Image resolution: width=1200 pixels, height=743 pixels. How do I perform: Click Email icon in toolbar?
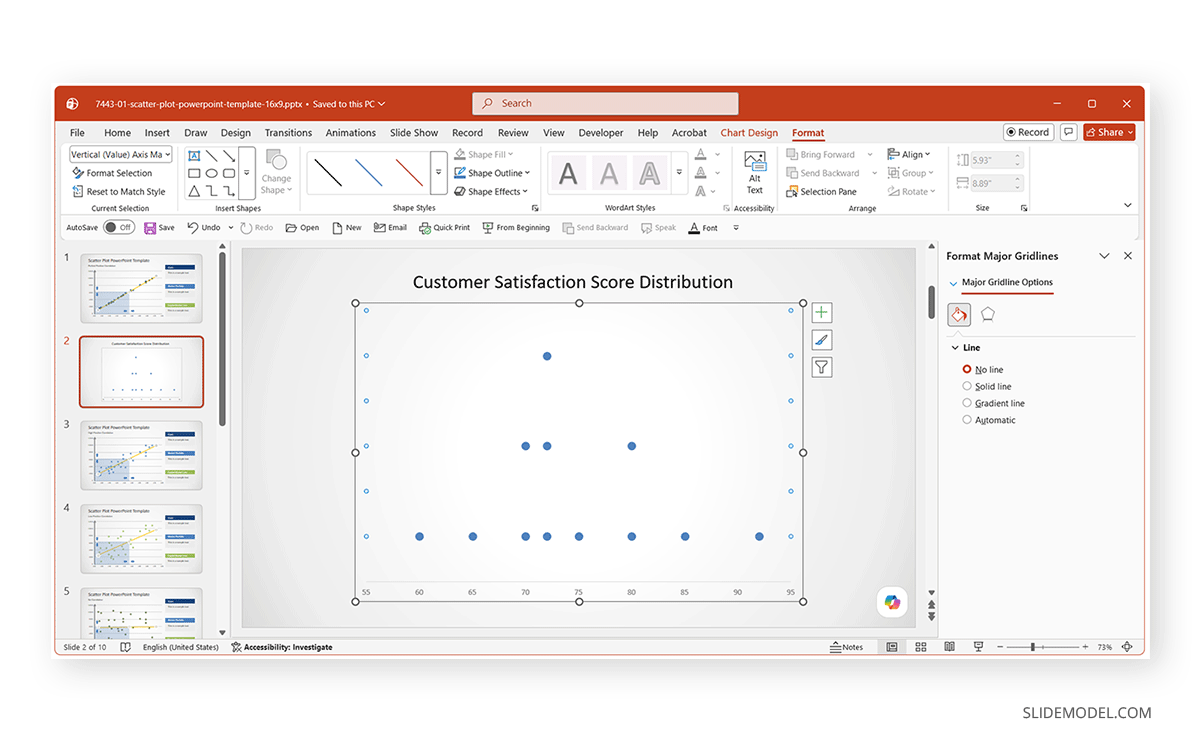(390, 228)
